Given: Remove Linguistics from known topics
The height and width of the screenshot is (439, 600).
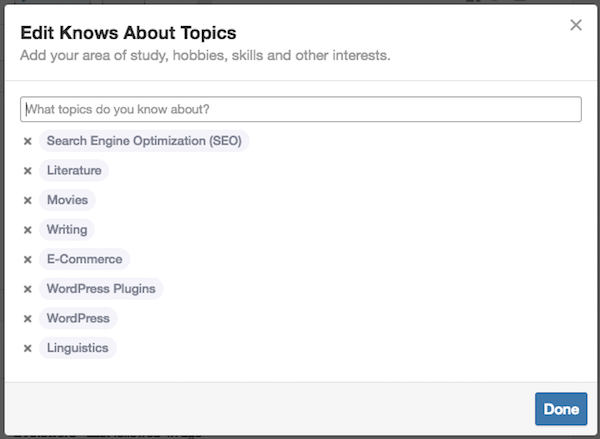Looking at the screenshot, I should click(x=28, y=349).
